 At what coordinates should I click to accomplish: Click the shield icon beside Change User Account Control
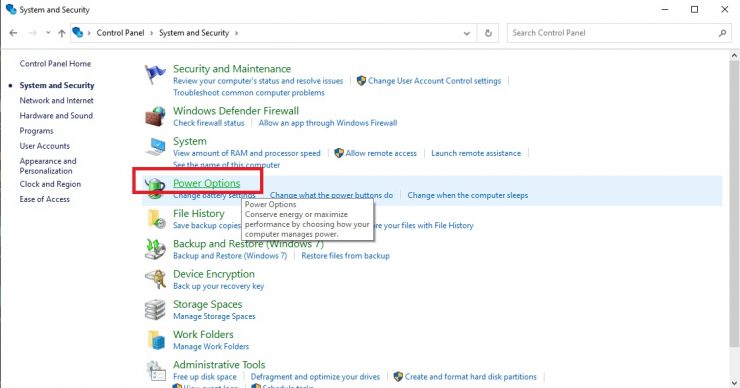point(362,81)
